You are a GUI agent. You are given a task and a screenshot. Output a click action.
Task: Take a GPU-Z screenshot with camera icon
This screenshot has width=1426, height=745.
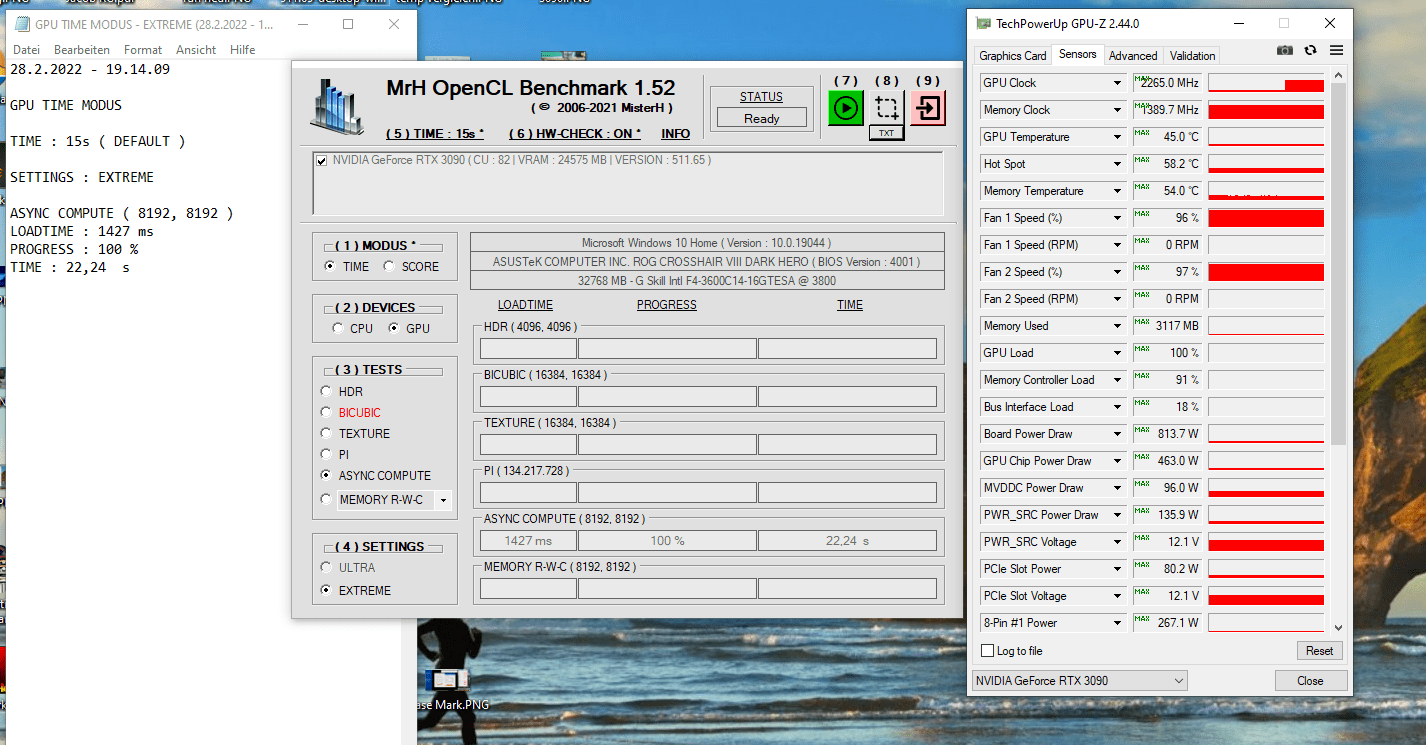point(1285,51)
